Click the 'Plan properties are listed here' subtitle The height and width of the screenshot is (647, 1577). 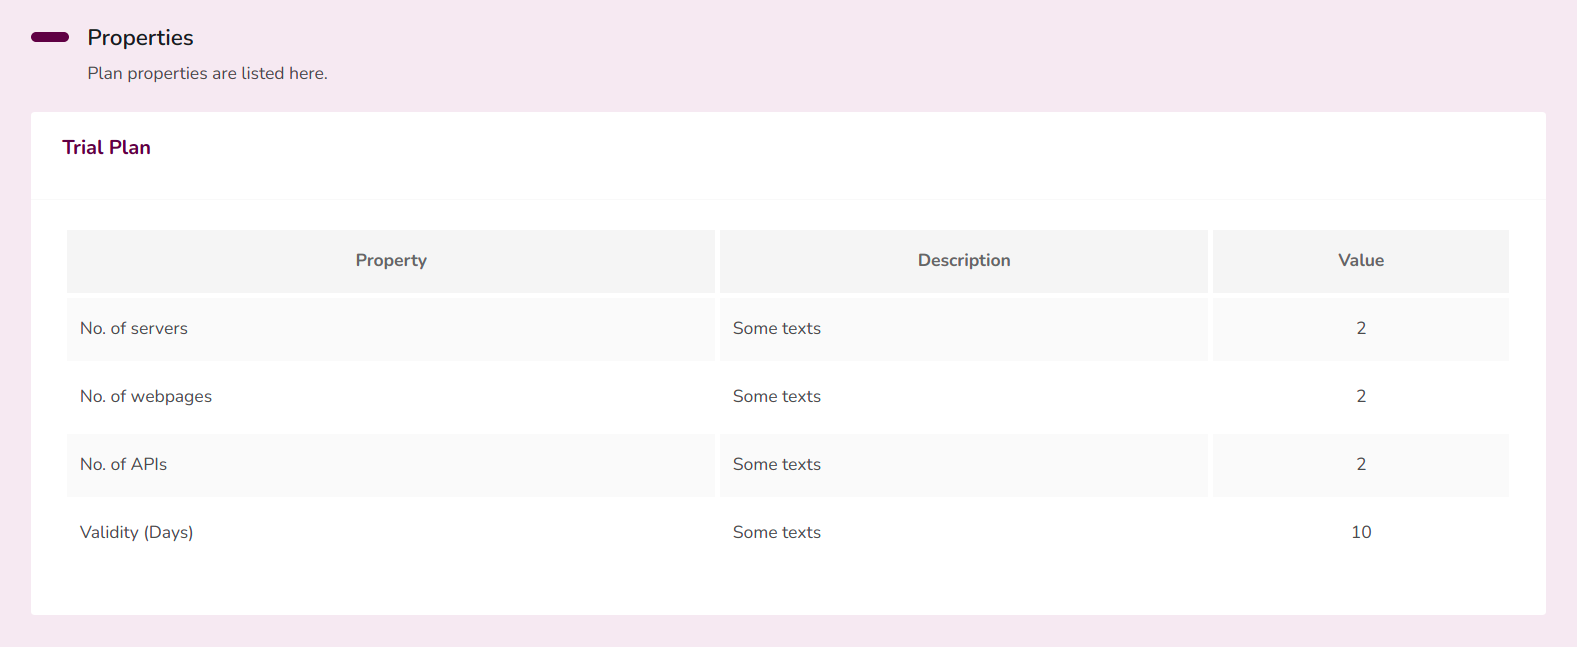click(x=207, y=73)
